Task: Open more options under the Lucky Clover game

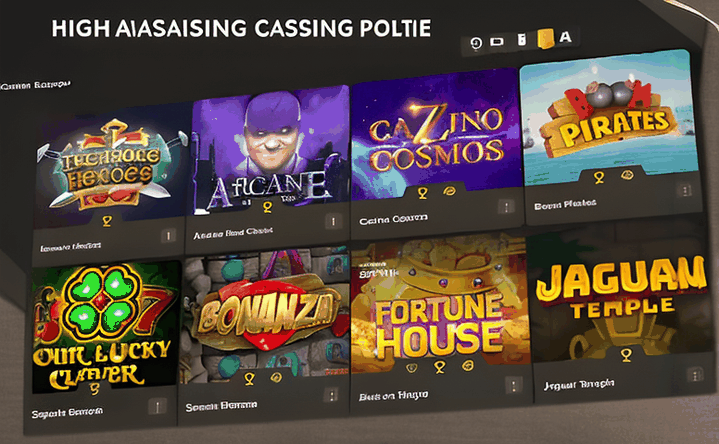Action: [x=158, y=407]
